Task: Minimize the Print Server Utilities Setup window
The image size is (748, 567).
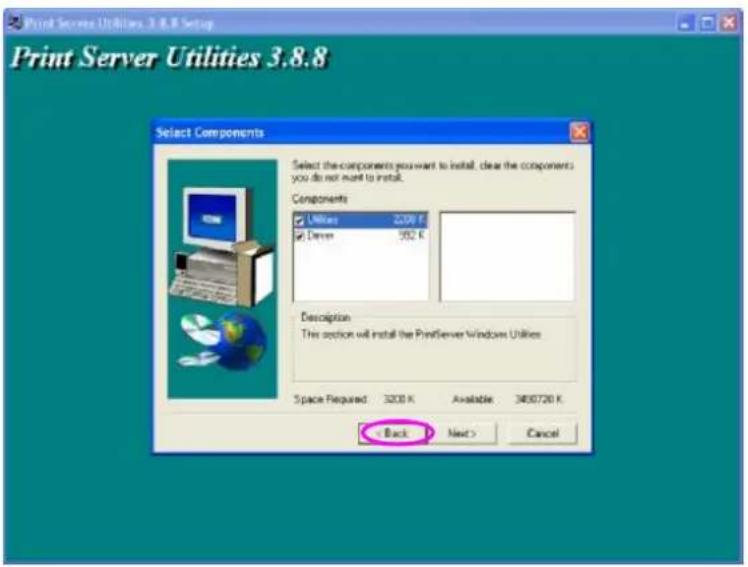Action: pyautogui.click(x=686, y=23)
